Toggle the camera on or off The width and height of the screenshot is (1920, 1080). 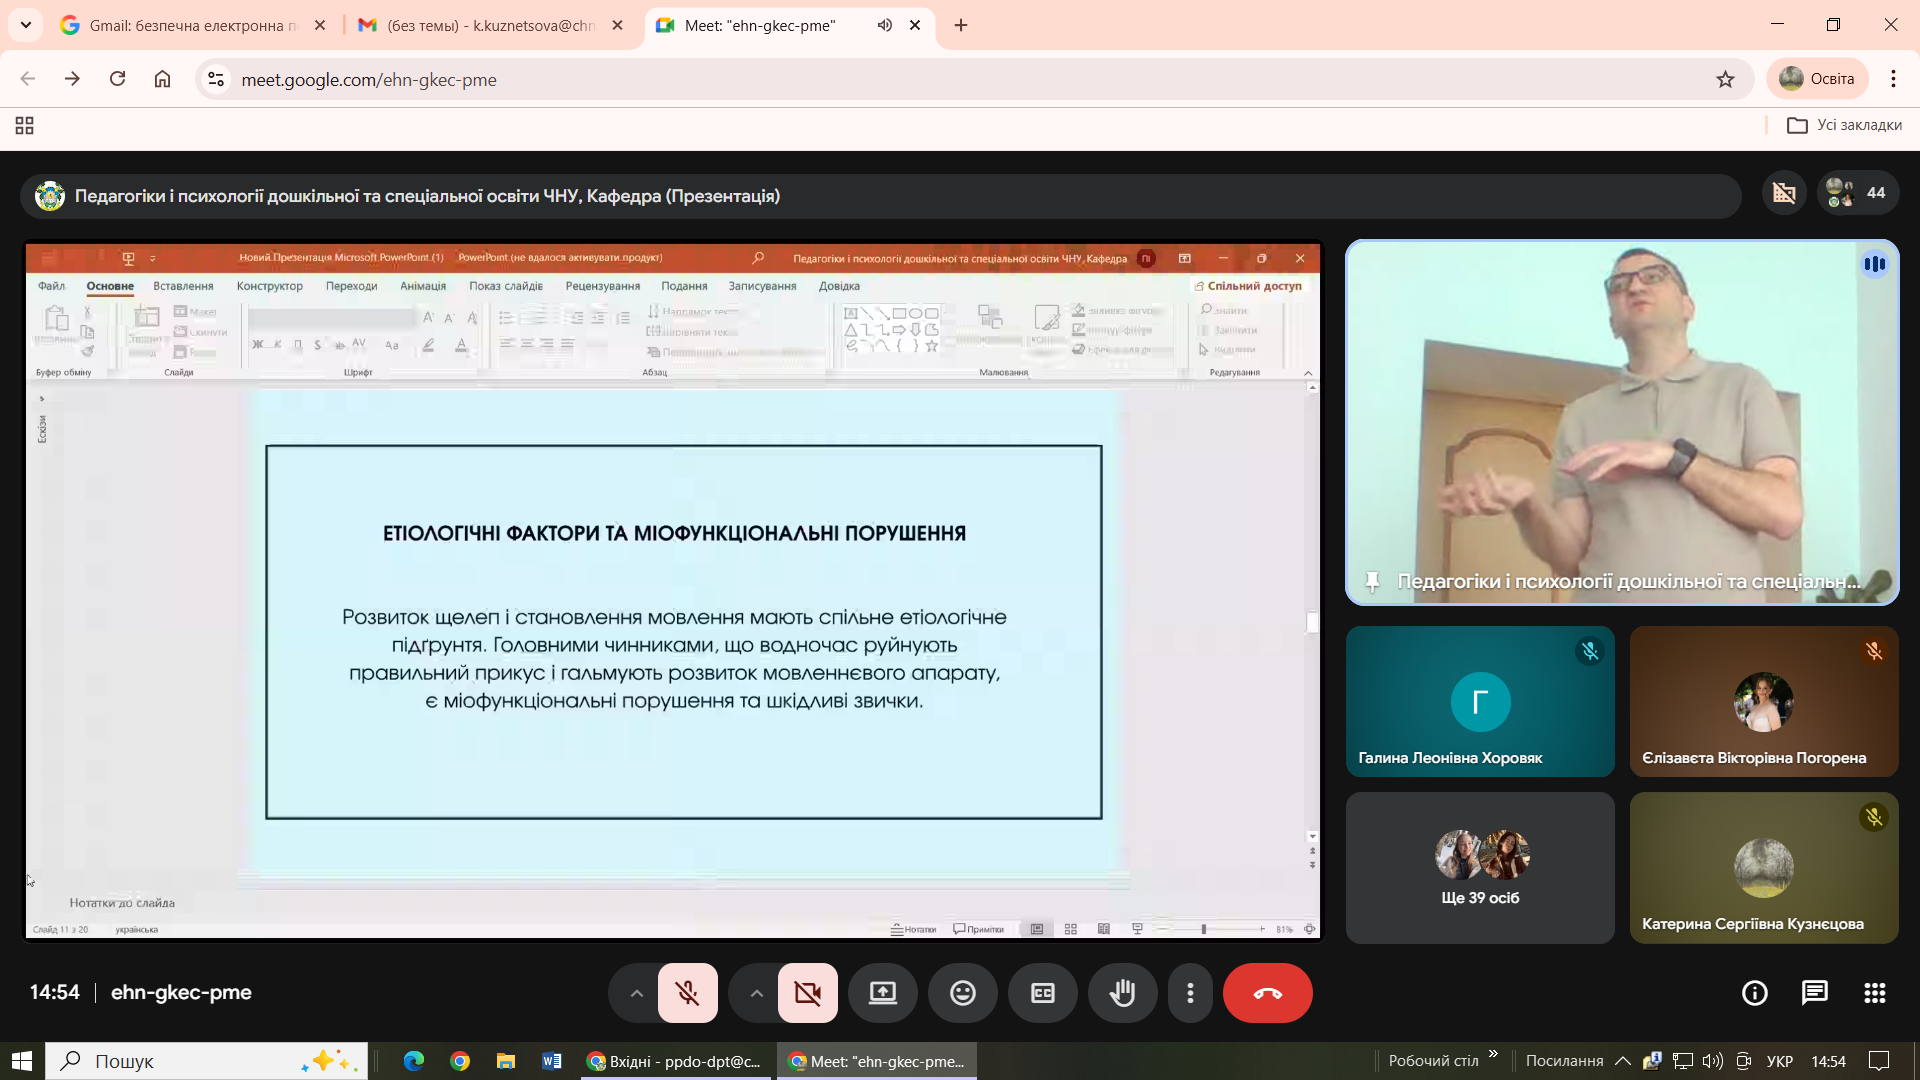pyautogui.click(x=807, y=993)
